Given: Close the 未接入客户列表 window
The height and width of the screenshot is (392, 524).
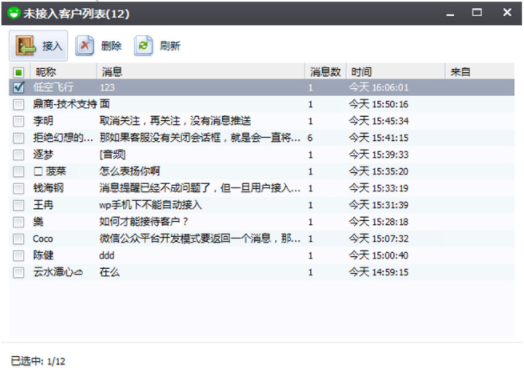Looking at the screenshot, I should [507, 12].
